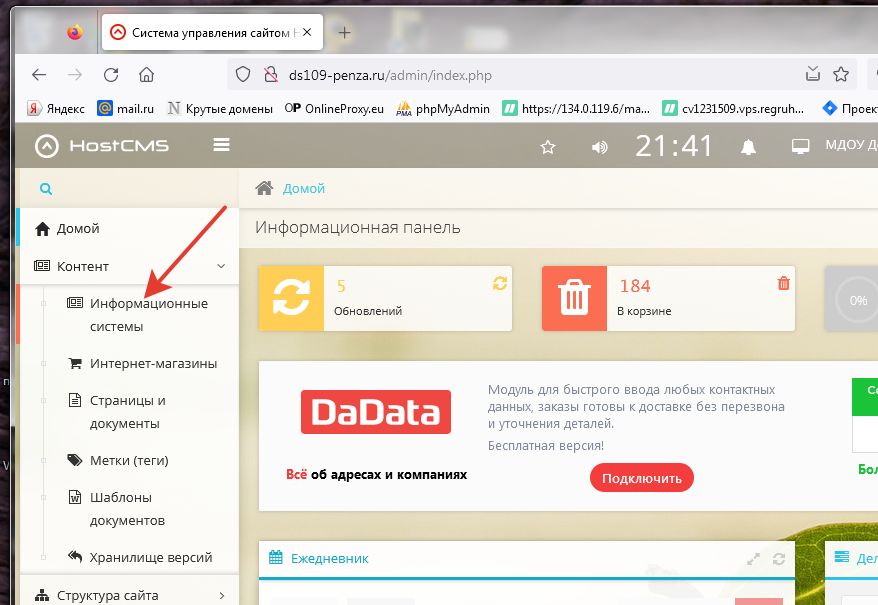878x605 pixels.
Task: Open Домой in the sidebar menu
Action: pyautogui.click(x=129, y=228)
